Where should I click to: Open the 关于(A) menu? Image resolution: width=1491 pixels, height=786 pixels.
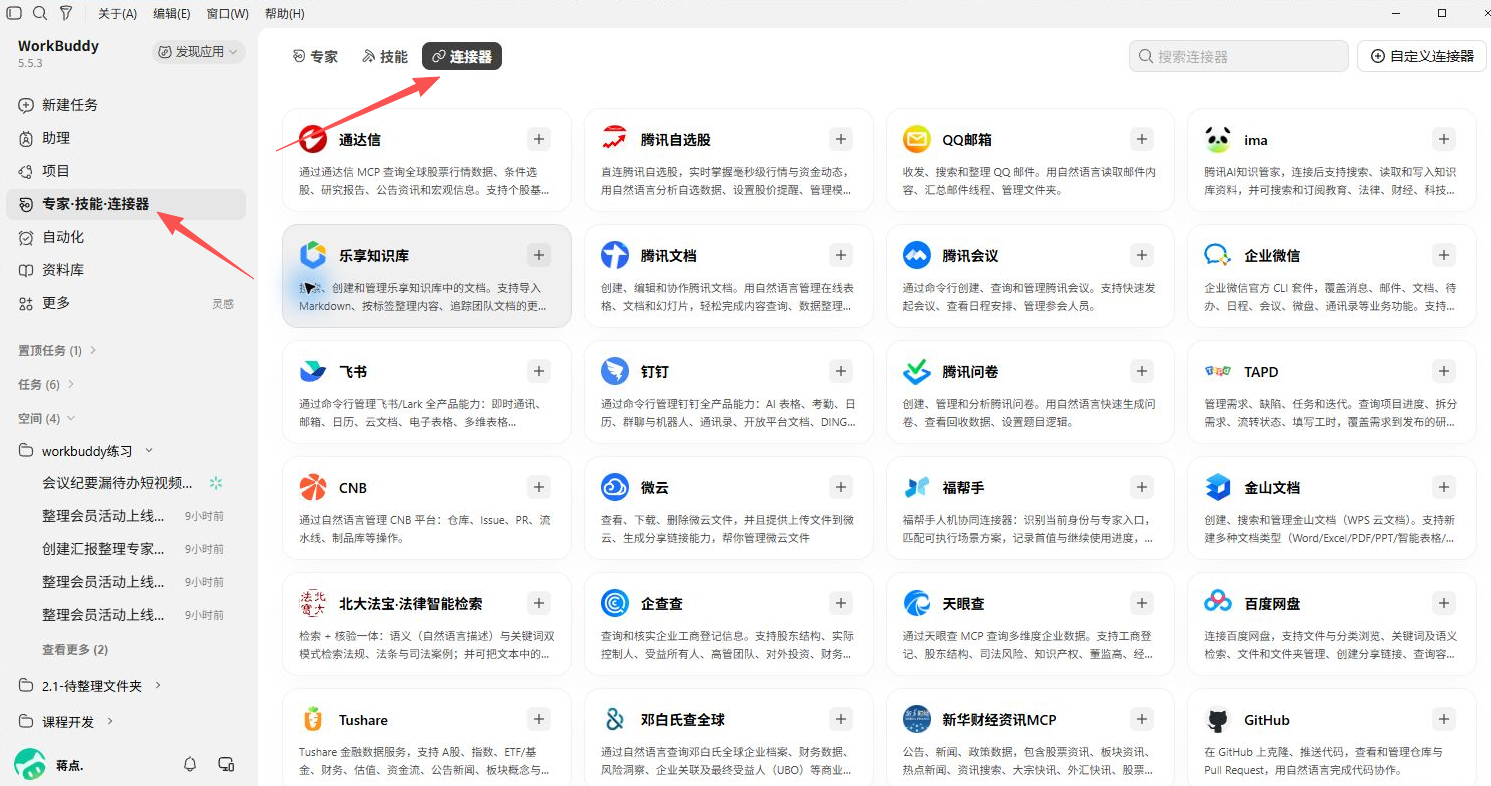pos(118,13)
